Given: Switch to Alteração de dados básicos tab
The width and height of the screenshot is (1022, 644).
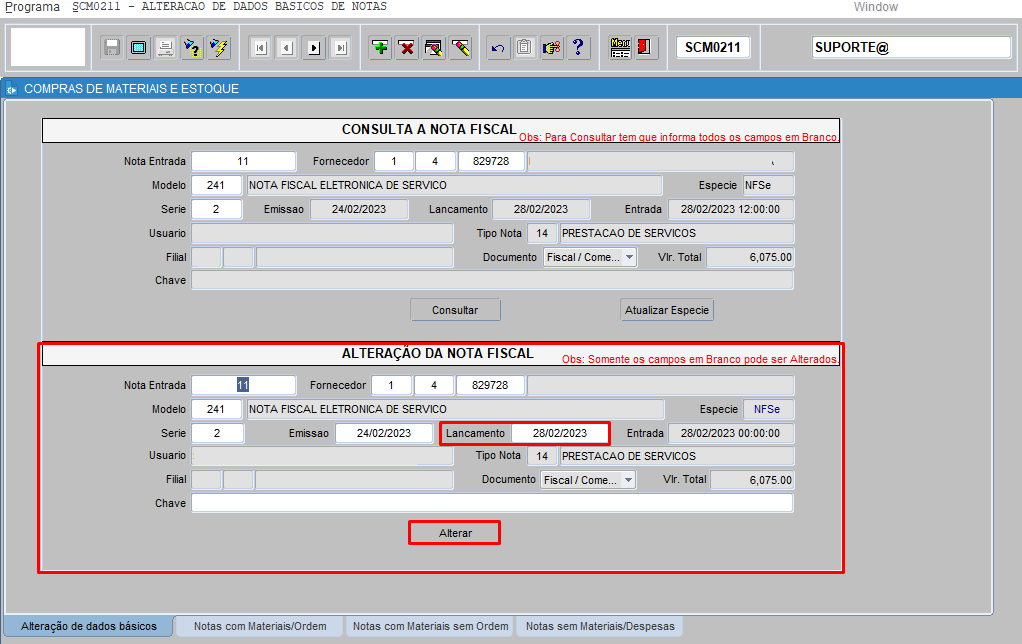Looking at the screenshot, I should (89, 626).
